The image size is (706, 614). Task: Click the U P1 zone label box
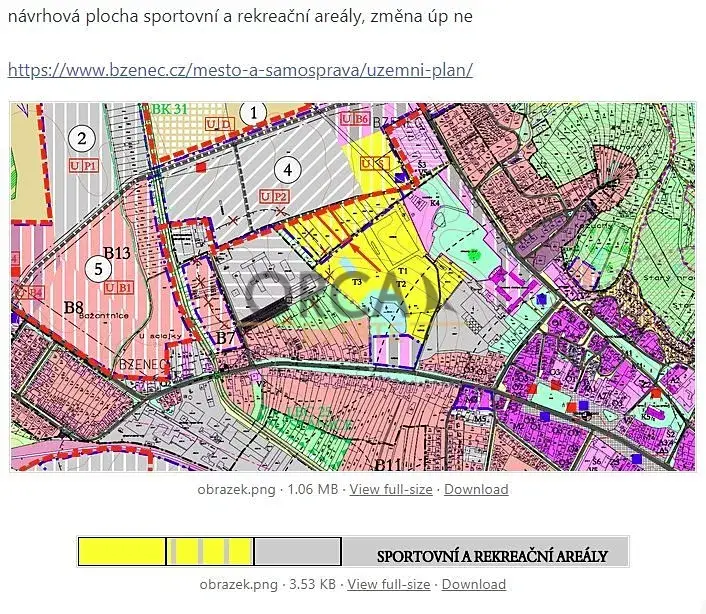point(84,165)
